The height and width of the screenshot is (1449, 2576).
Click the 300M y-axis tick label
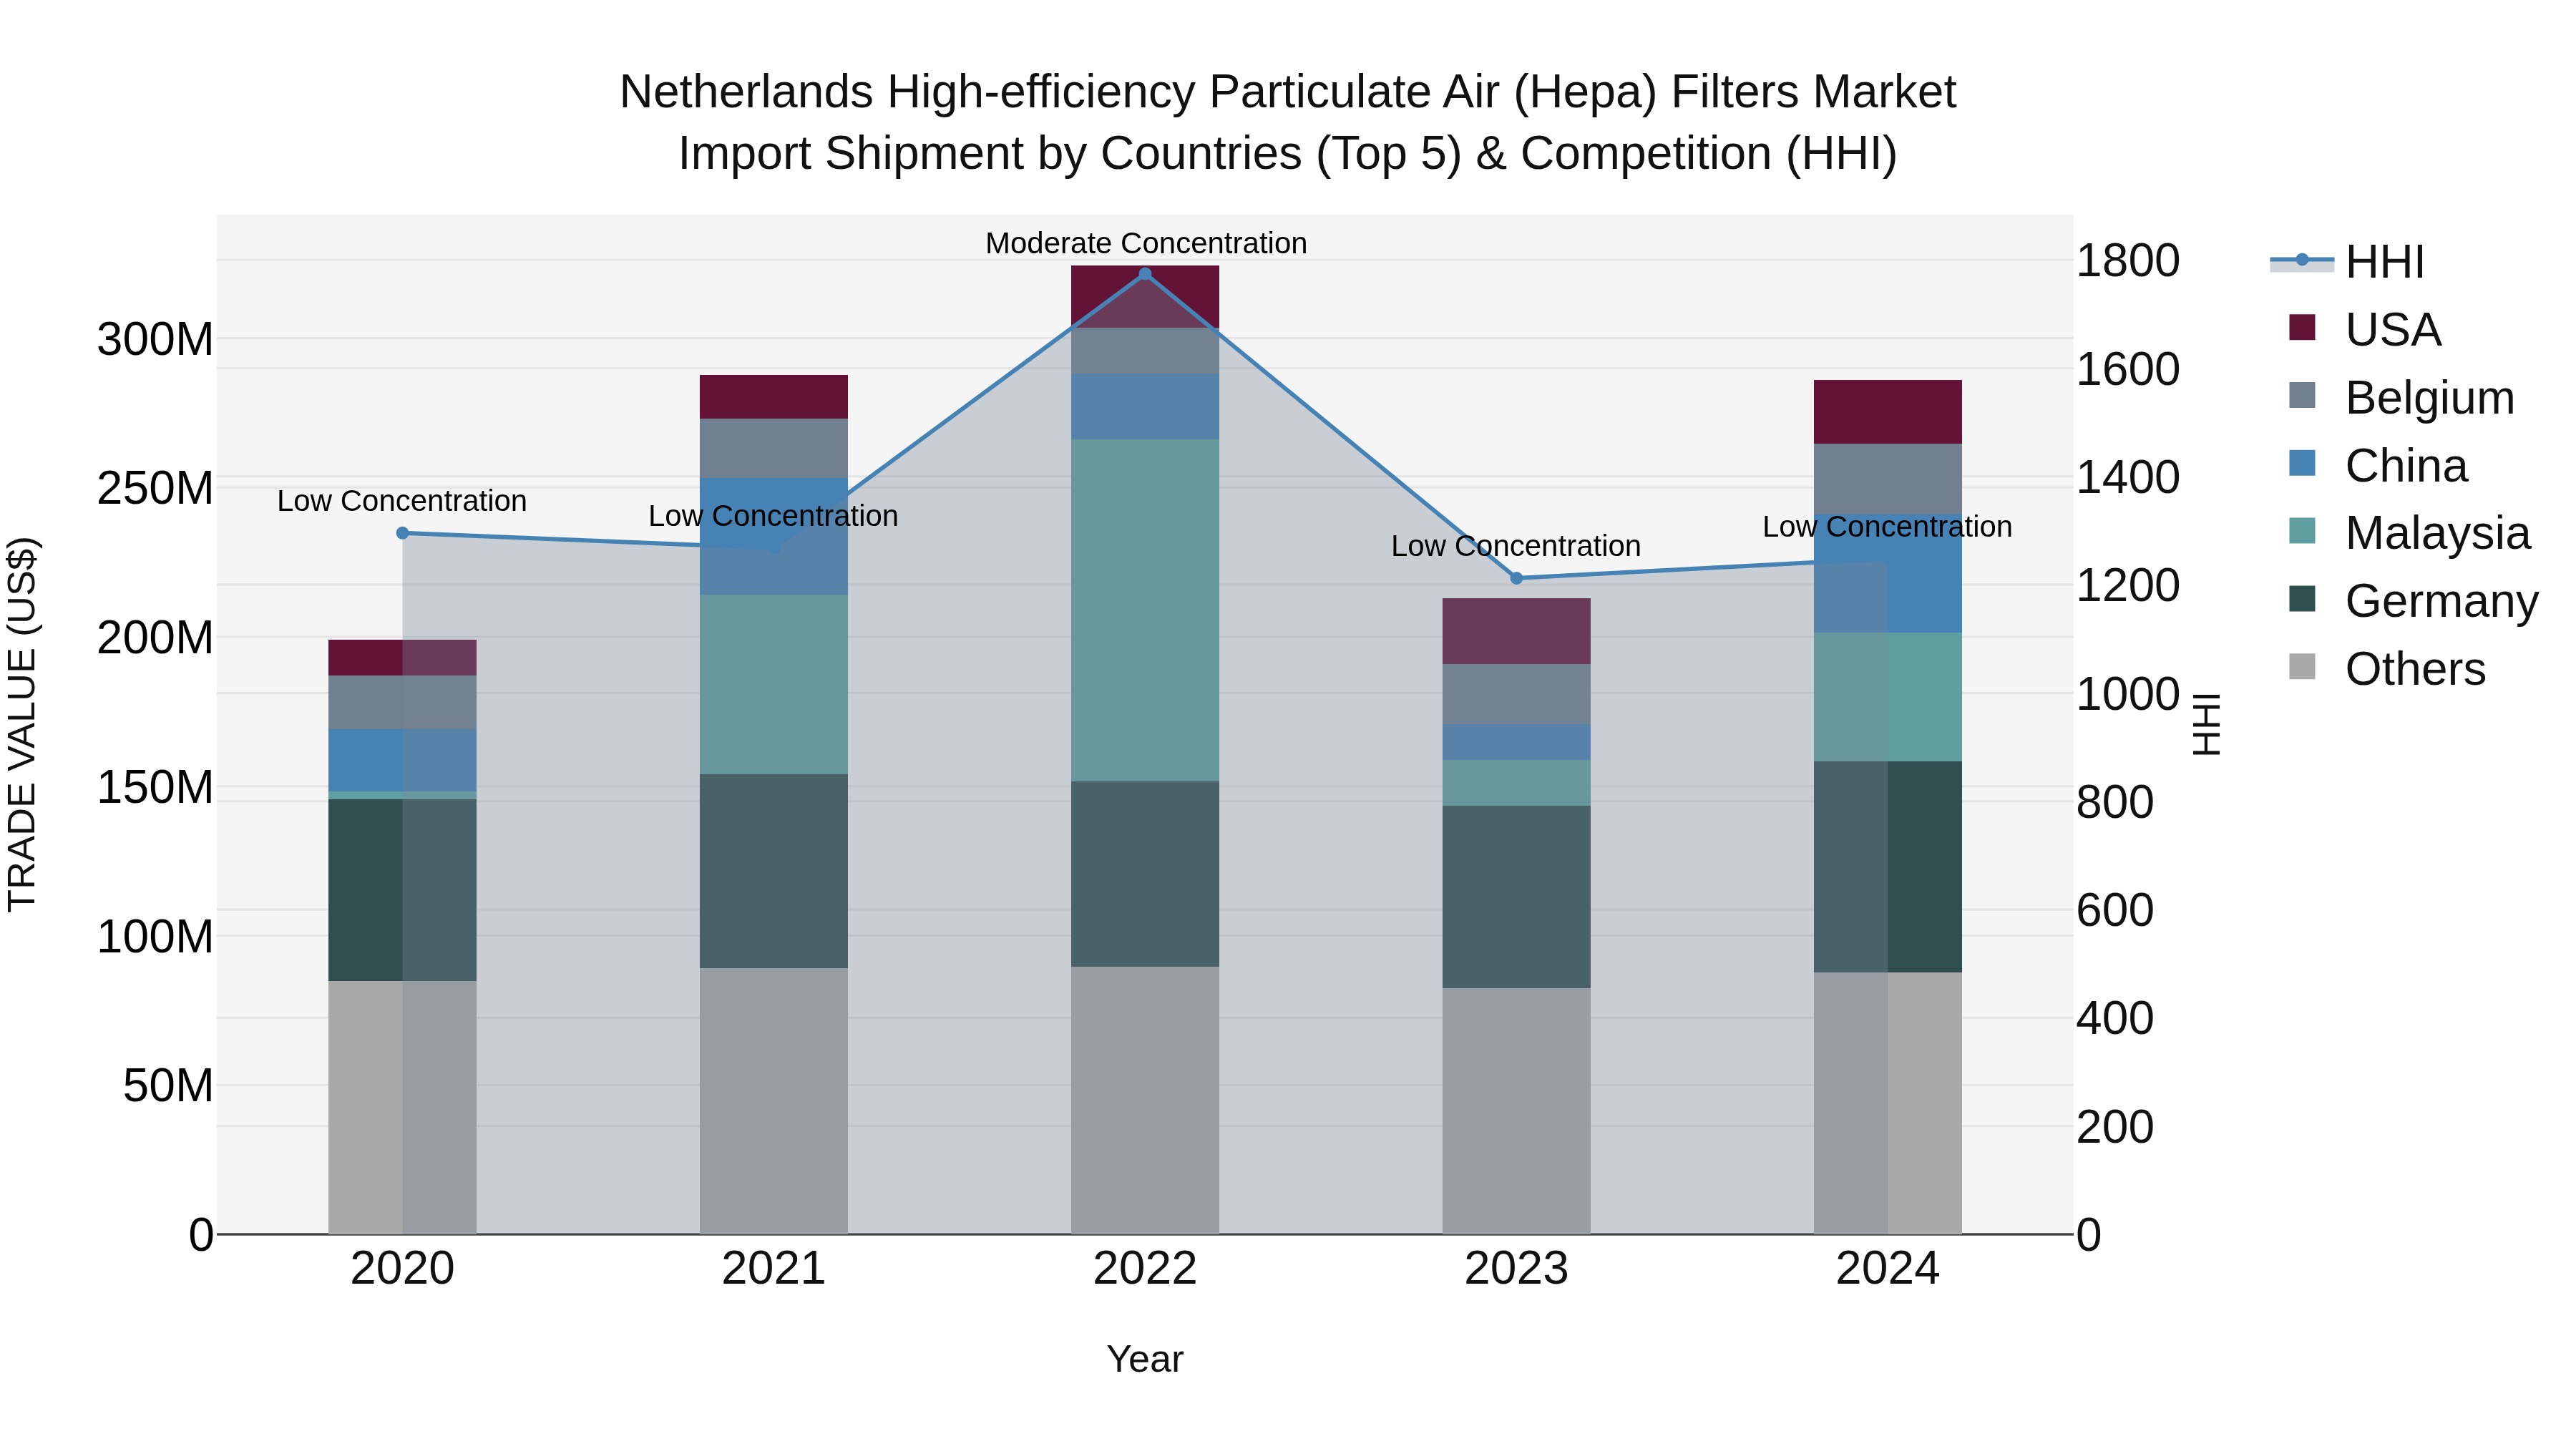(x=155, y=339)
